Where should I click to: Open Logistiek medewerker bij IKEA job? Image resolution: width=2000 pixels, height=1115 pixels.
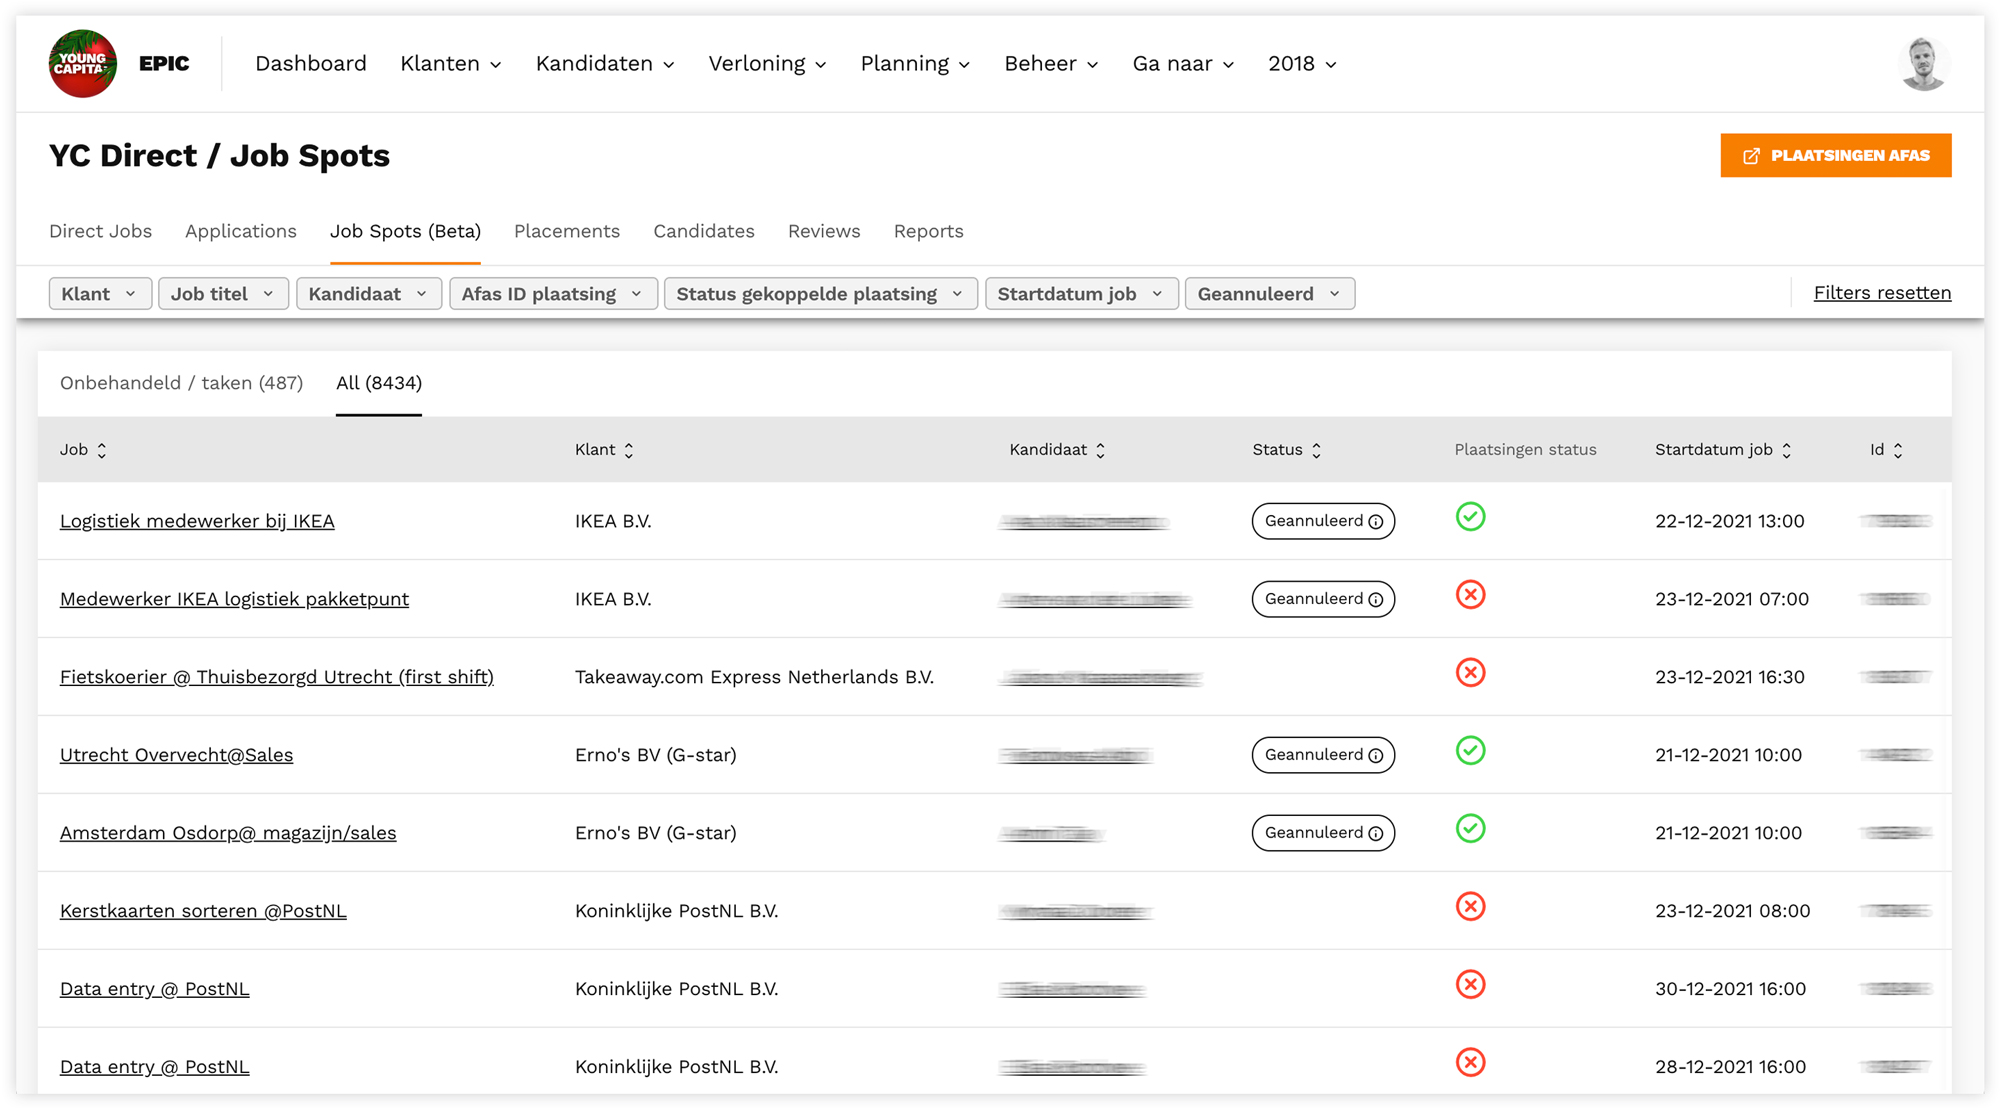point(197,522)
